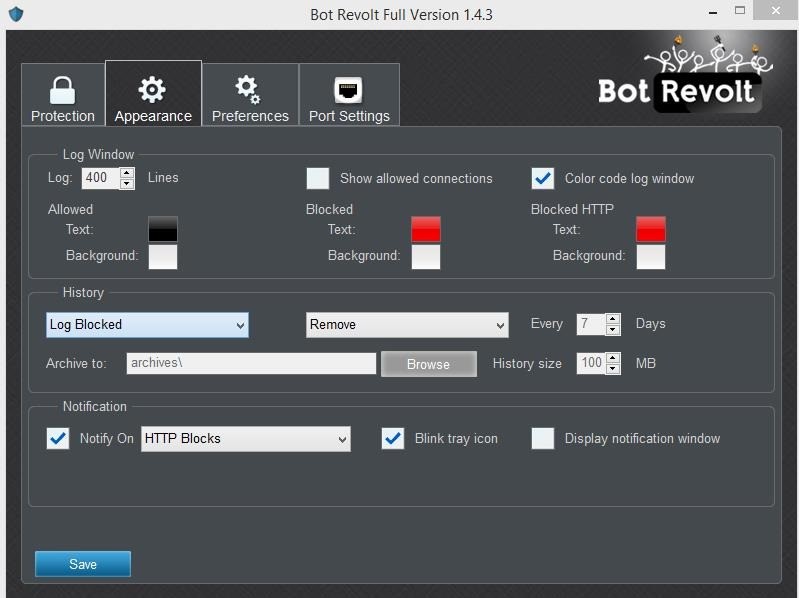Click the "Blink tray icon" label text
The image size is (799, 598).
point(456,439)
